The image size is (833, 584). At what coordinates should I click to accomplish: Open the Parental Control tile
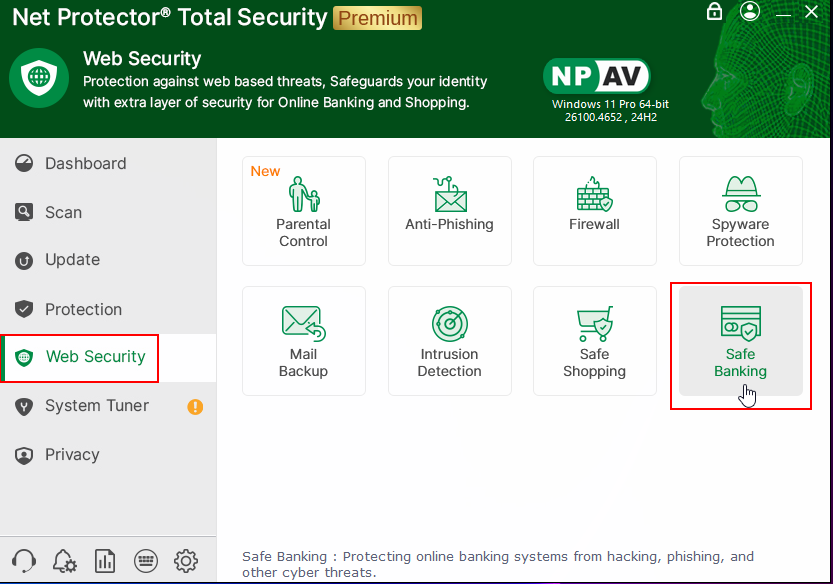(303, 210)
